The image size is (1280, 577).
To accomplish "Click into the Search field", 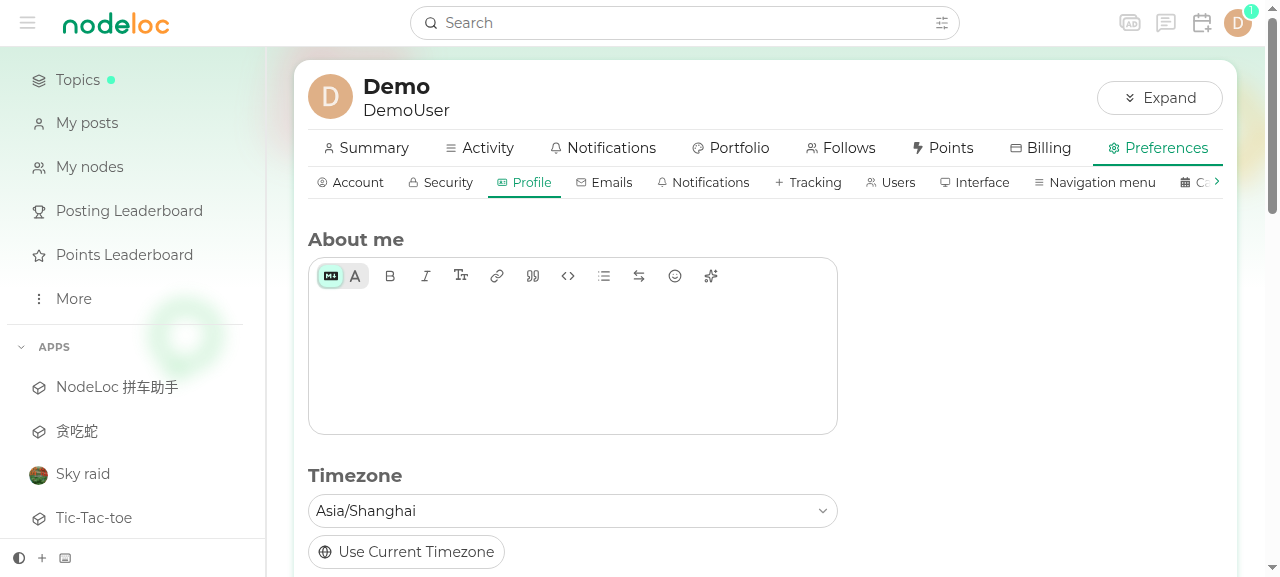I will click(685, 23).
